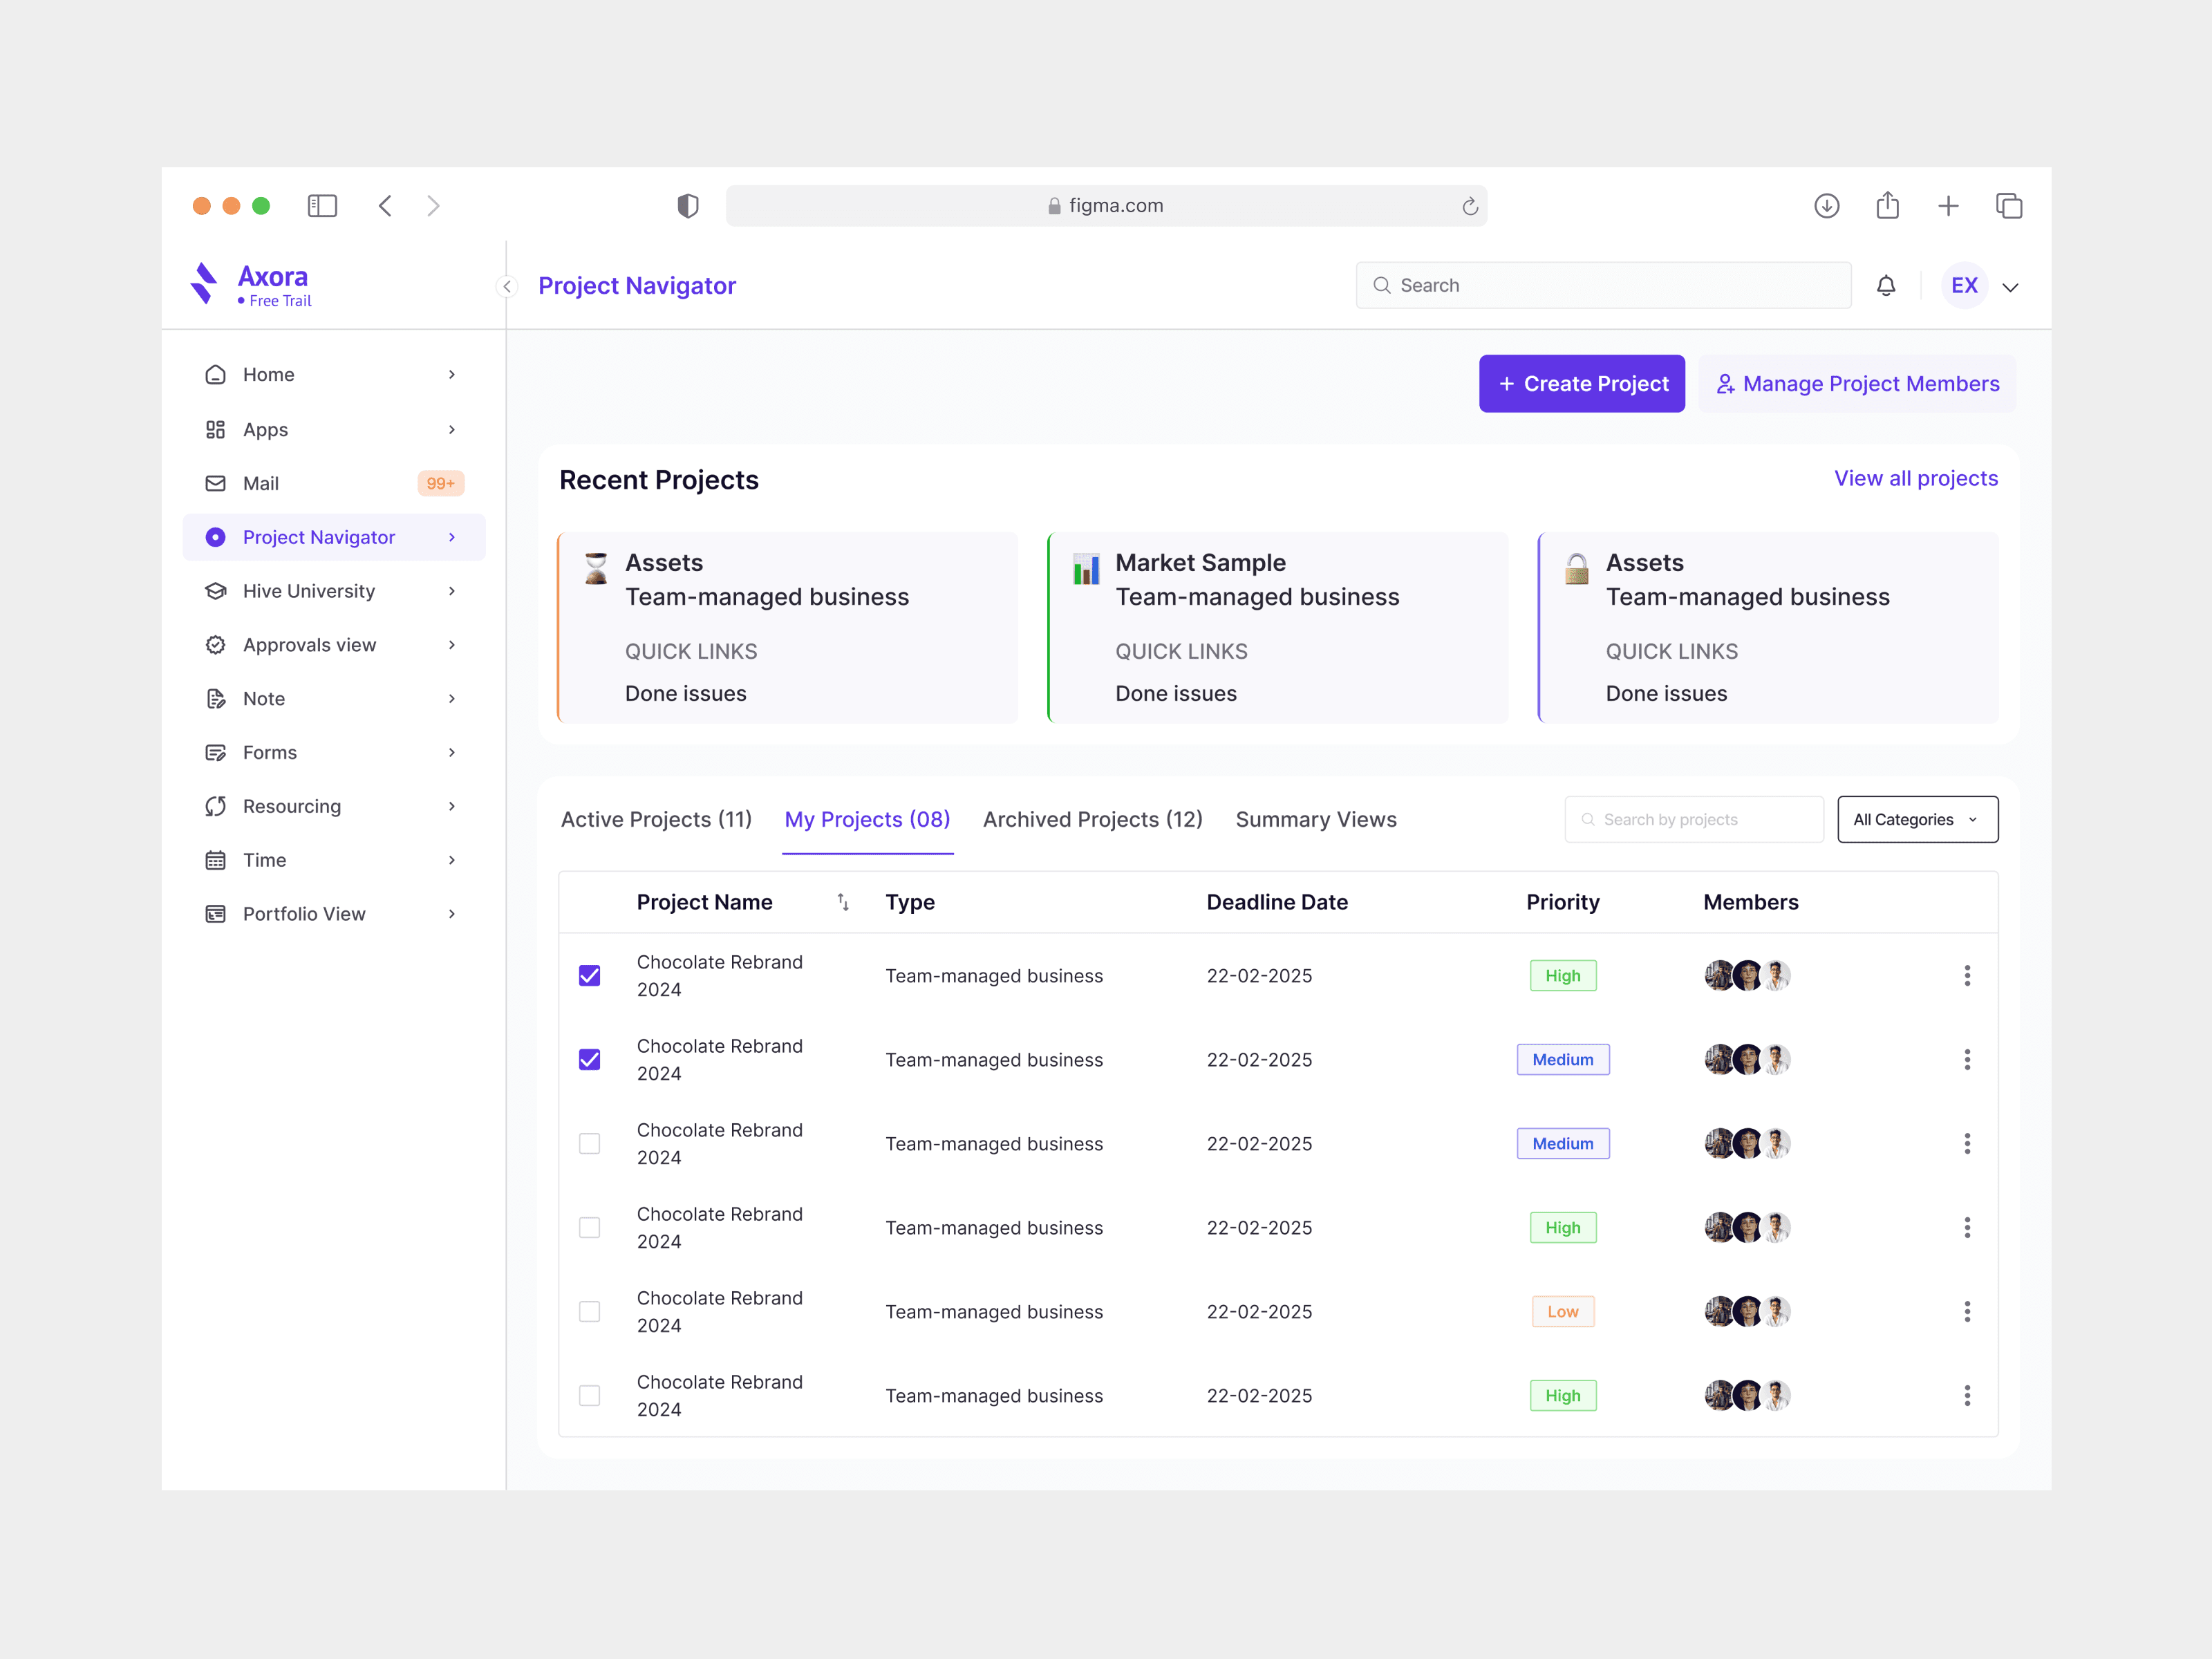Click the page reload icon in address bar

pos(1469,206)
